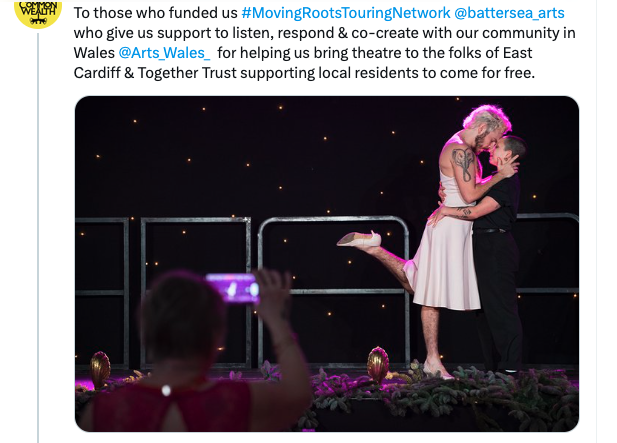
Task: Click the metal barrier railing in the photo
Action: point(333,291)
